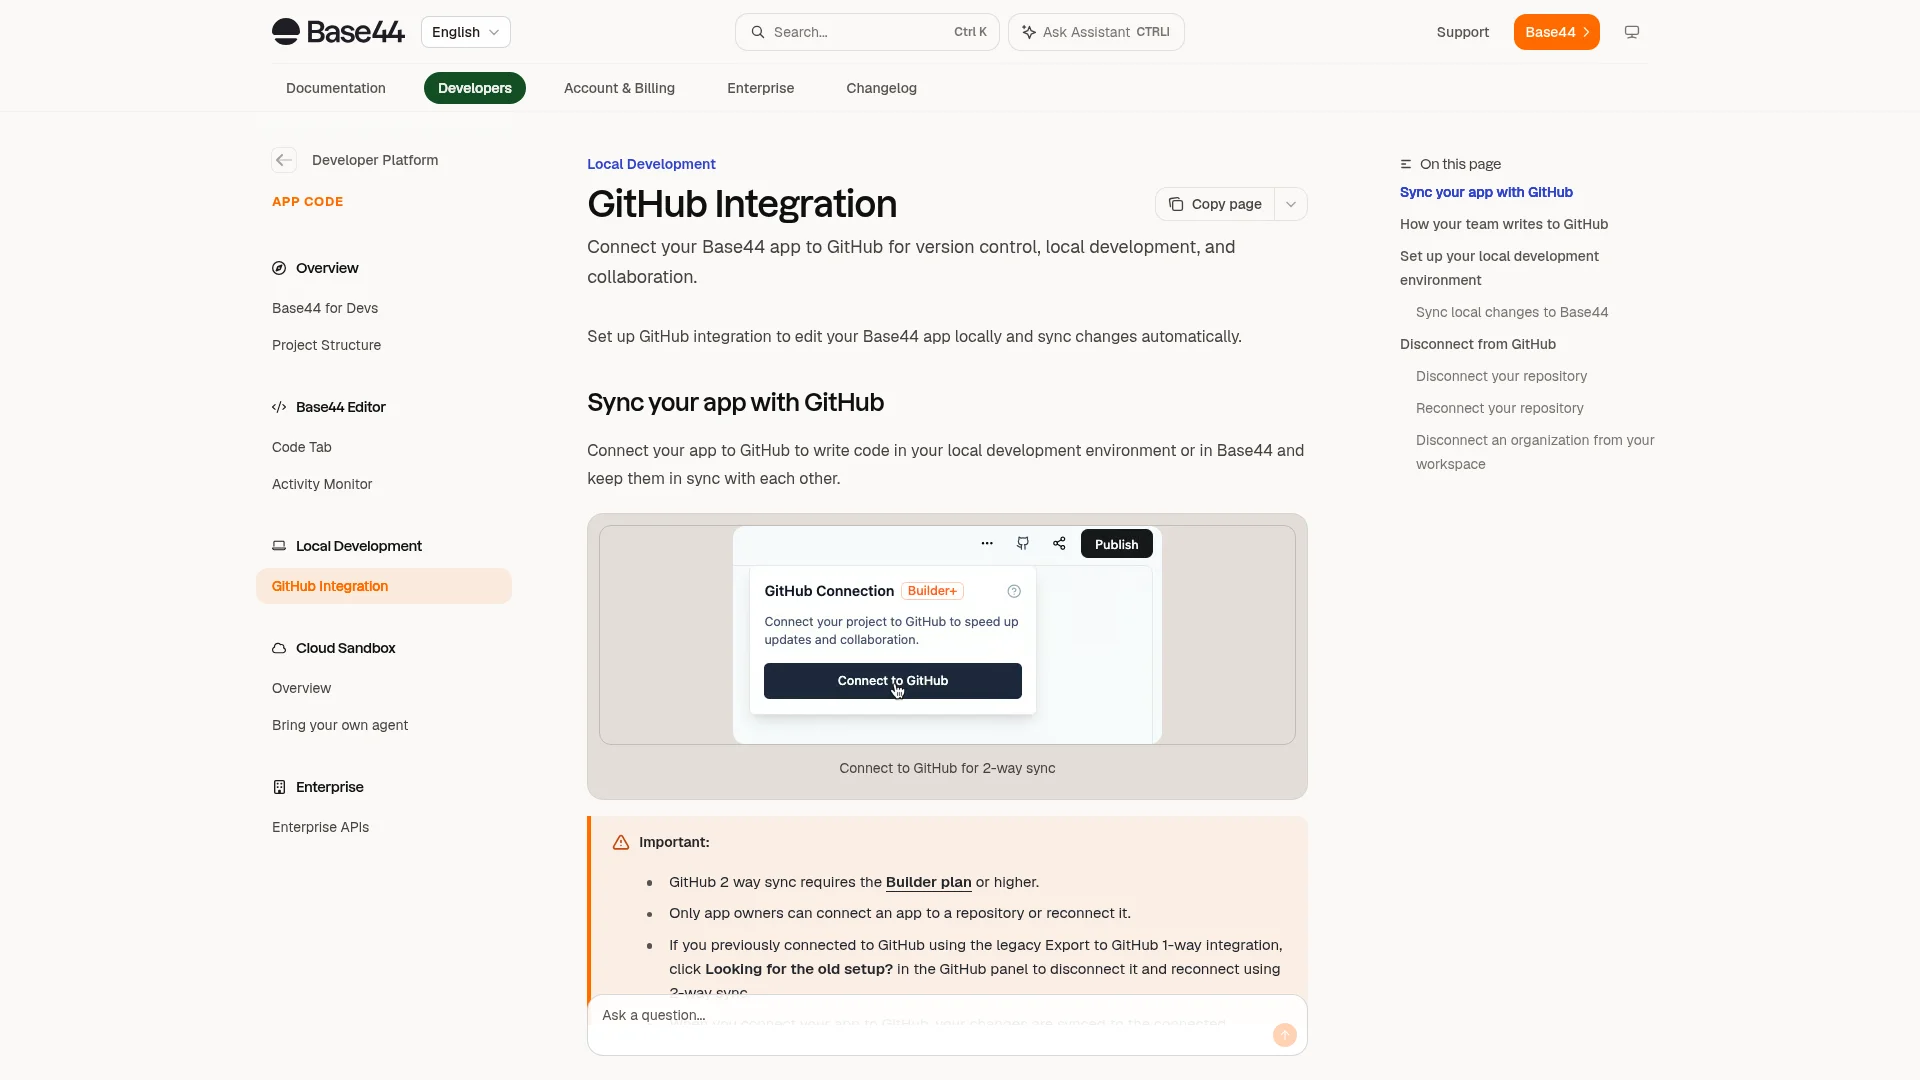Click the copy icon in Copy page button
The image size is (1920, 1080).
point(1176,204)
